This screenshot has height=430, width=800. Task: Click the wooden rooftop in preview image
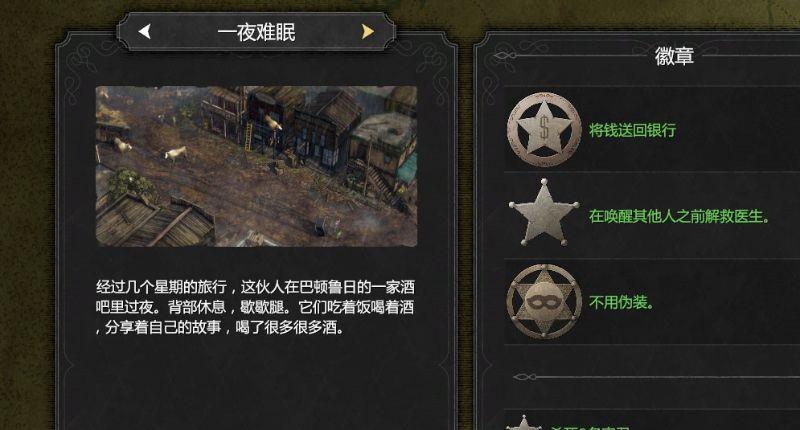[153, 220]
